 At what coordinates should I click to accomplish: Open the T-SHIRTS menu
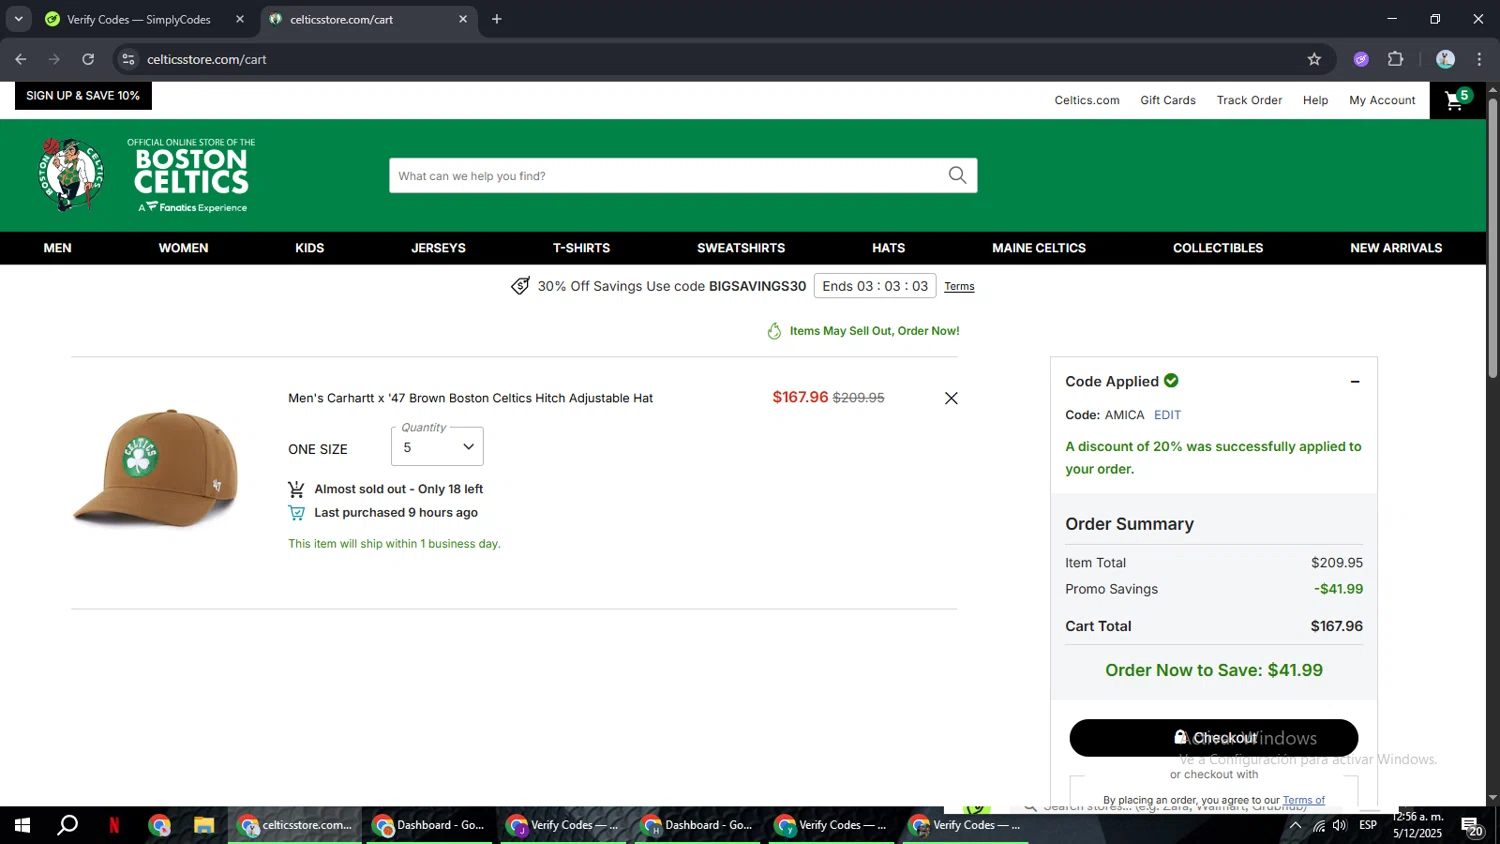pyautogui.click(x=581, y=248)
